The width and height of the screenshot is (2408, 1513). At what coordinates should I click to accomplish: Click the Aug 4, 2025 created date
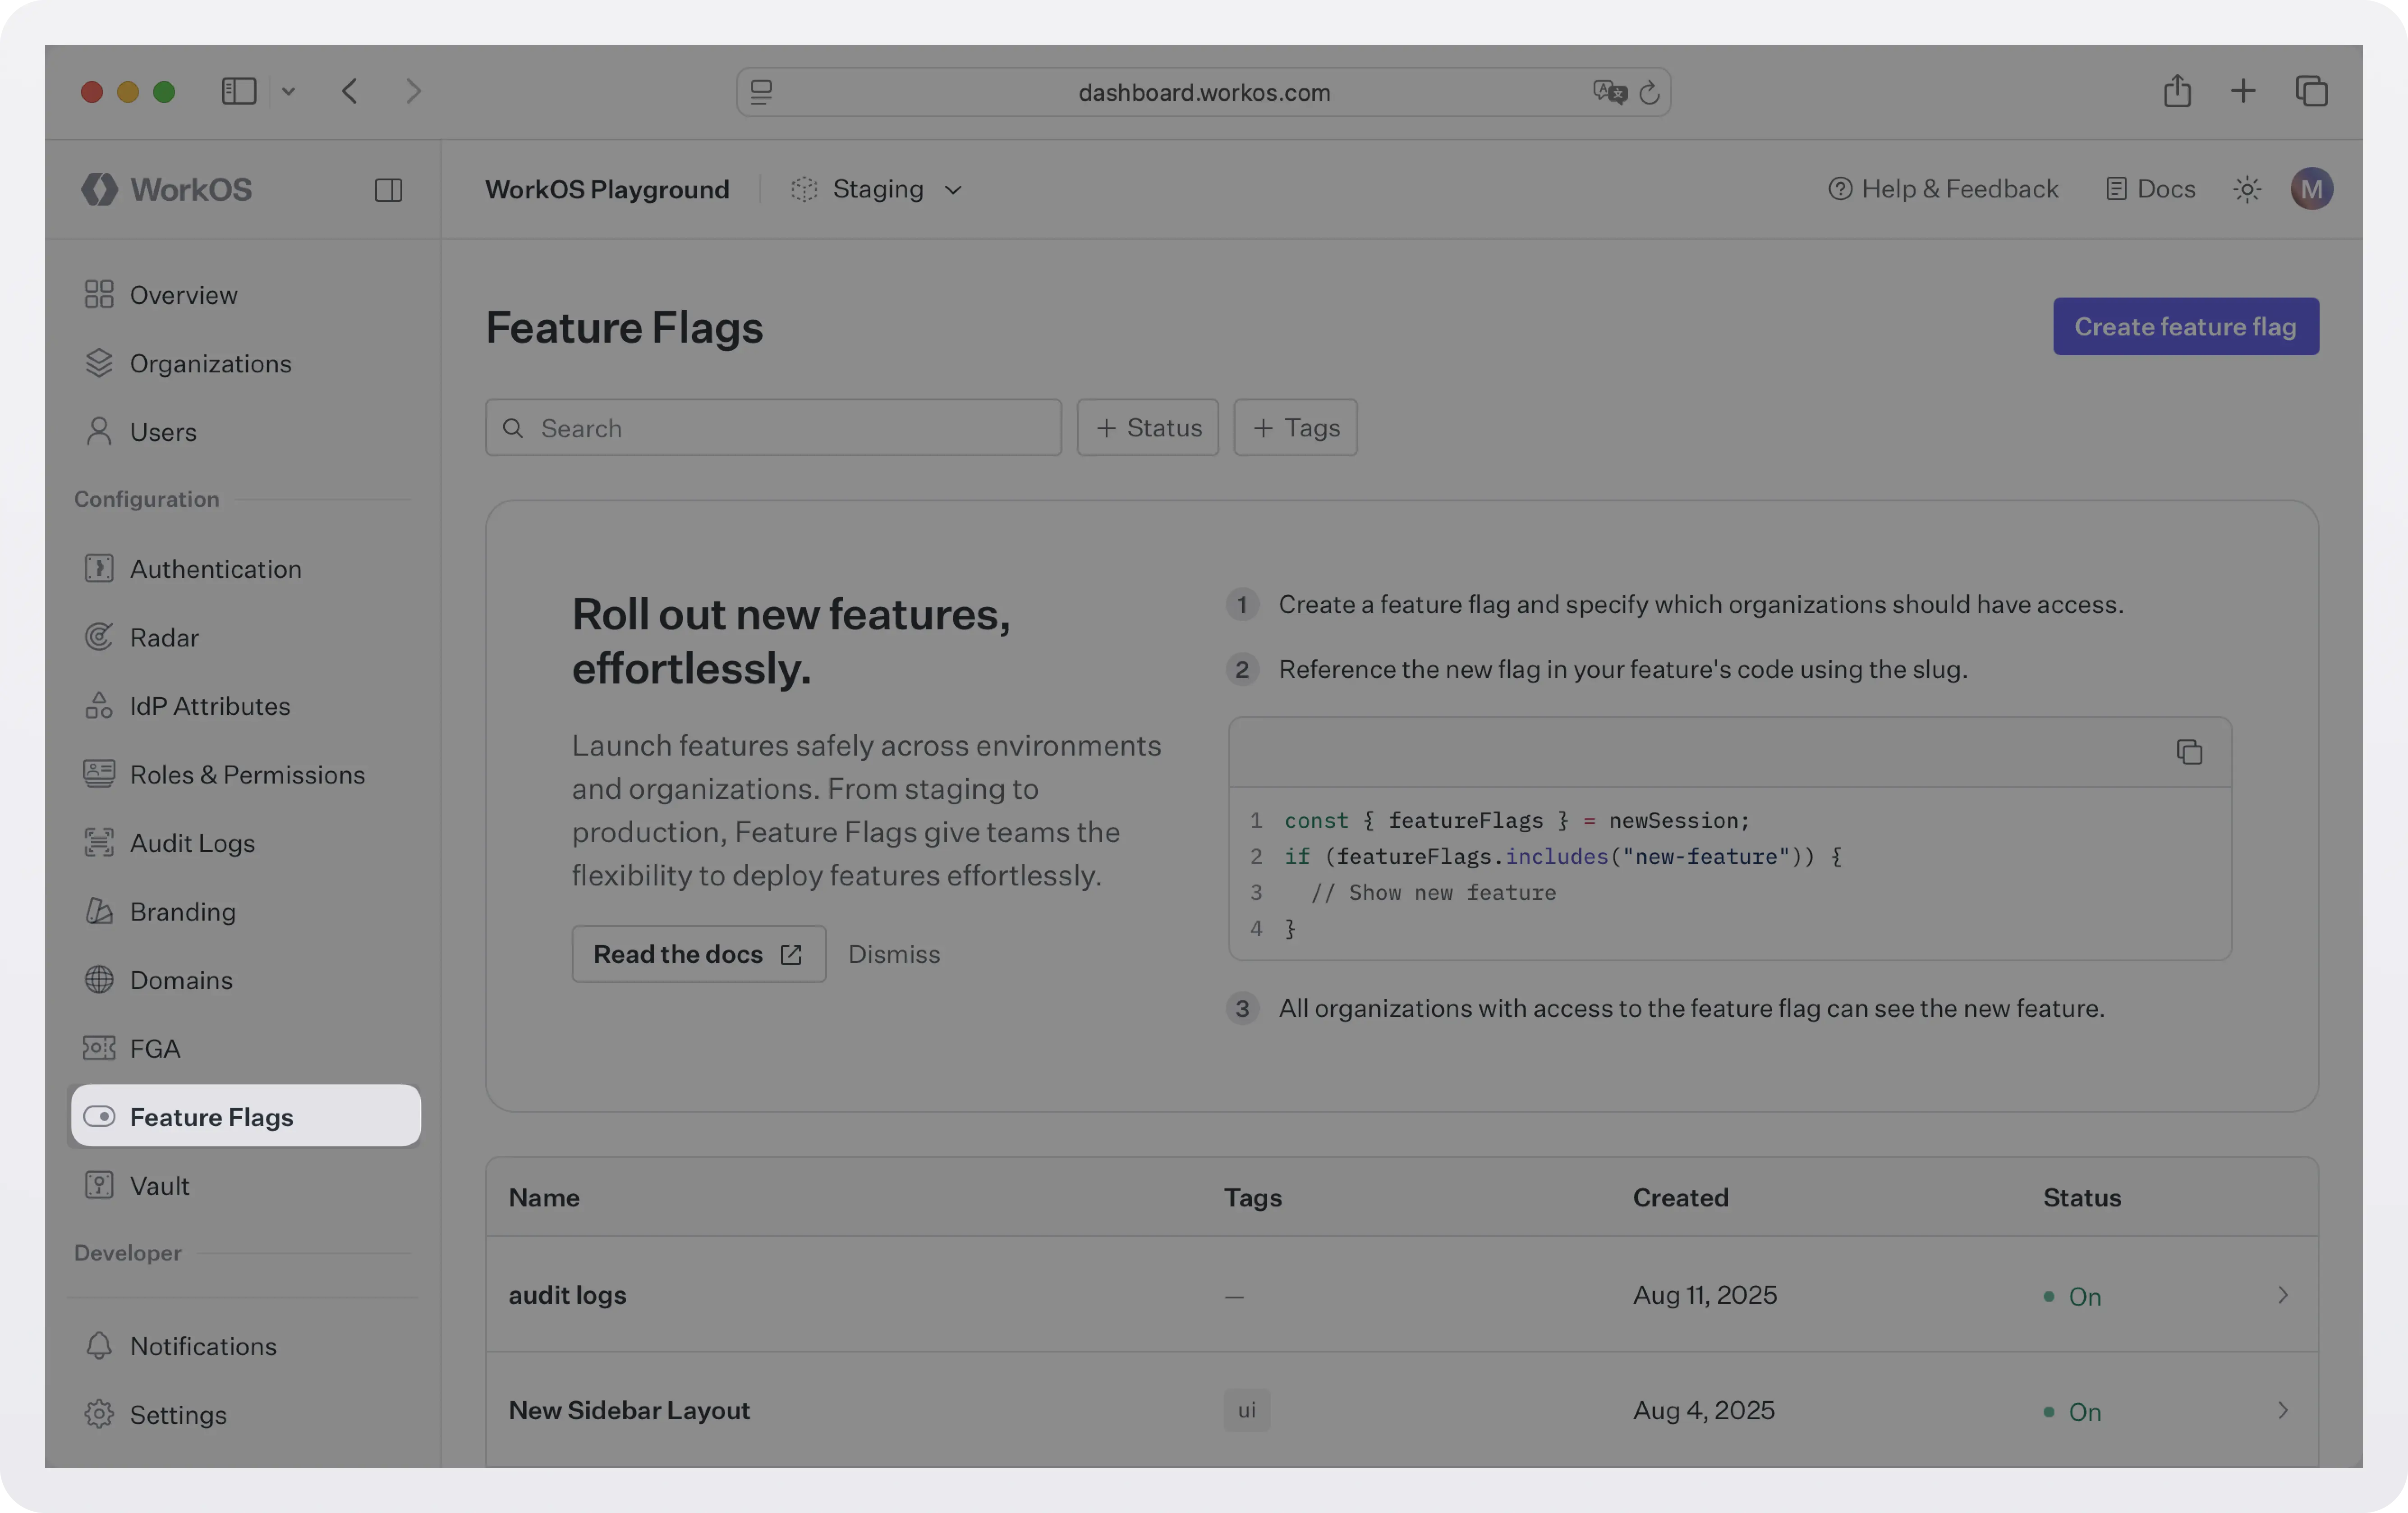[x=1703, y=1410]
